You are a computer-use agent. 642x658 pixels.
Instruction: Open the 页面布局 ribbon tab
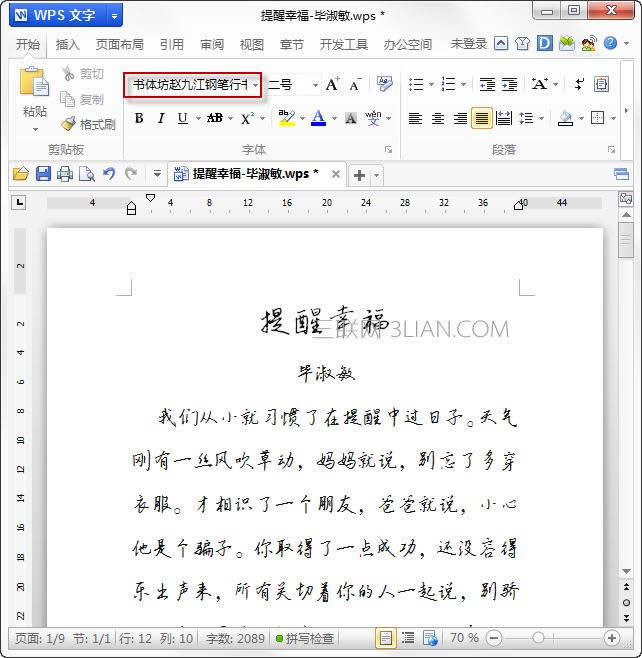pyautogui.click(x=120, y=44)
